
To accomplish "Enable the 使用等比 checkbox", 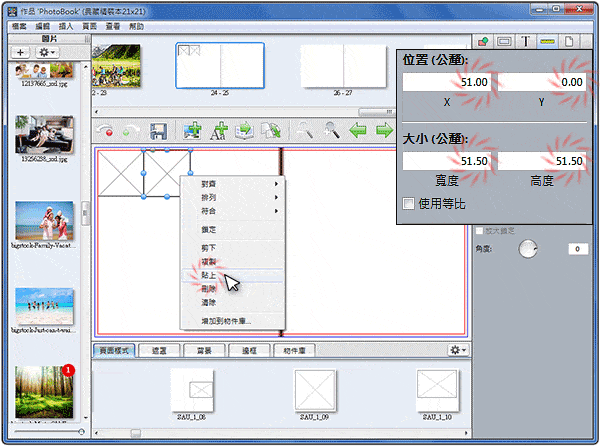I will click(408, 204).
